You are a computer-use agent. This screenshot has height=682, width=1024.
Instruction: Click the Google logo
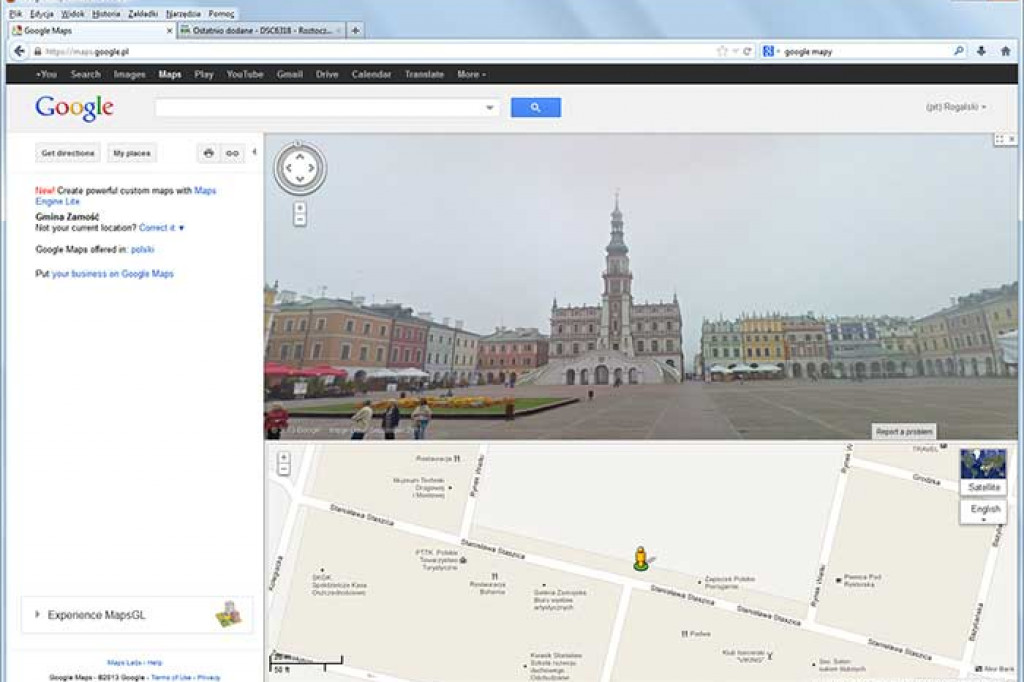pyautogui.click(x=74, y=108)
